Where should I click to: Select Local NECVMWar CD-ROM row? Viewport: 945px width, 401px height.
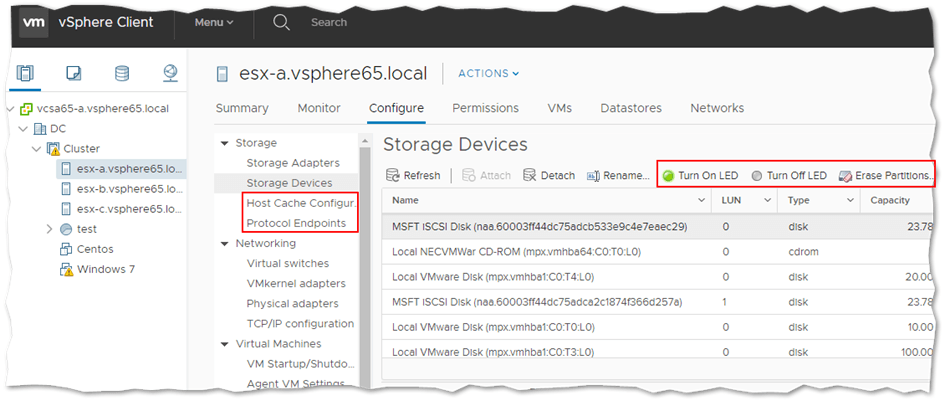pos(657,252)
